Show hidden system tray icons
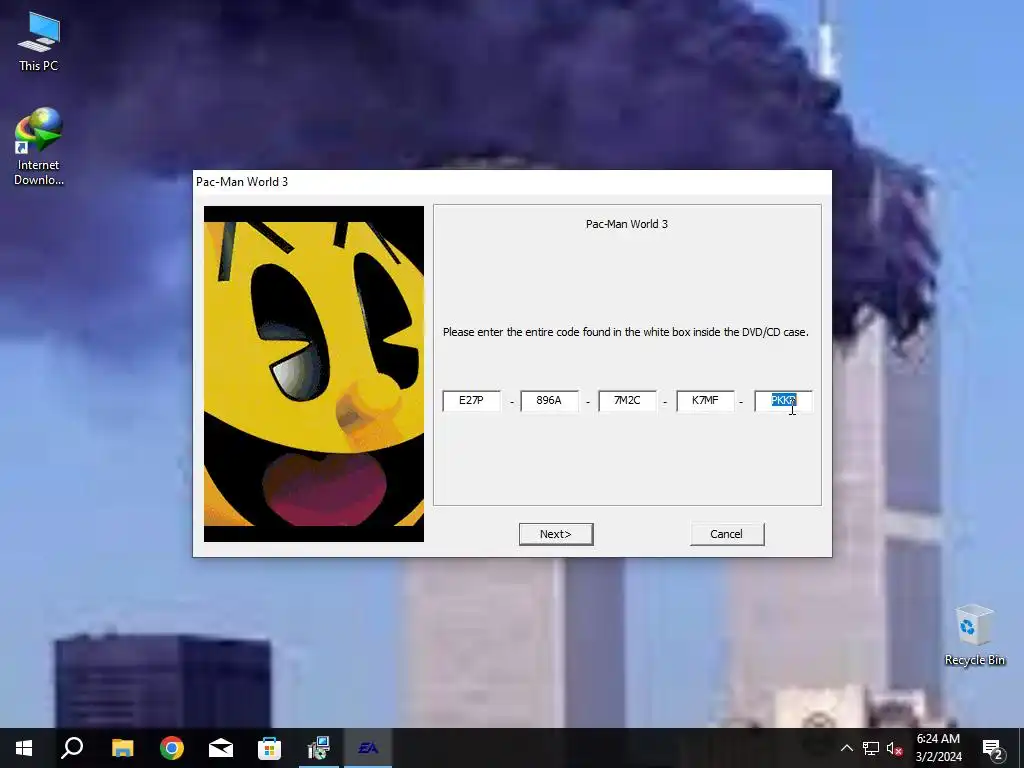Screen dimensions: 1024x768 click(x=846, y=748)
